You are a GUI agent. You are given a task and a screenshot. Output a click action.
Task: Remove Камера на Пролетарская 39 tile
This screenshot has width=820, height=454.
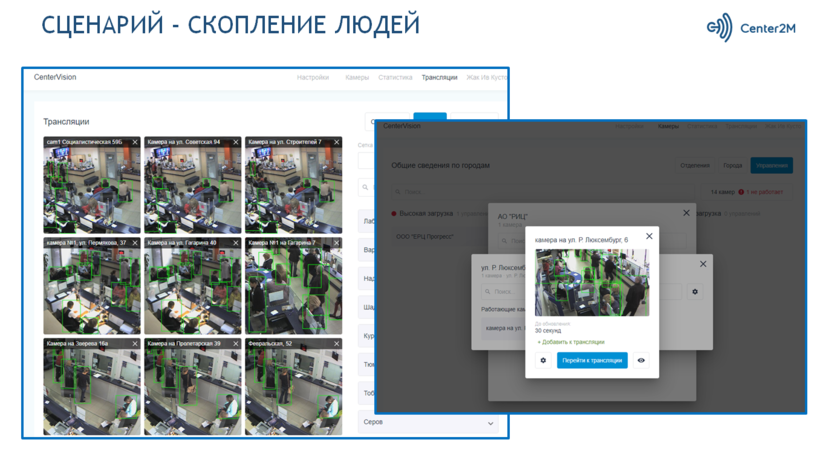(x=236, y=344)
